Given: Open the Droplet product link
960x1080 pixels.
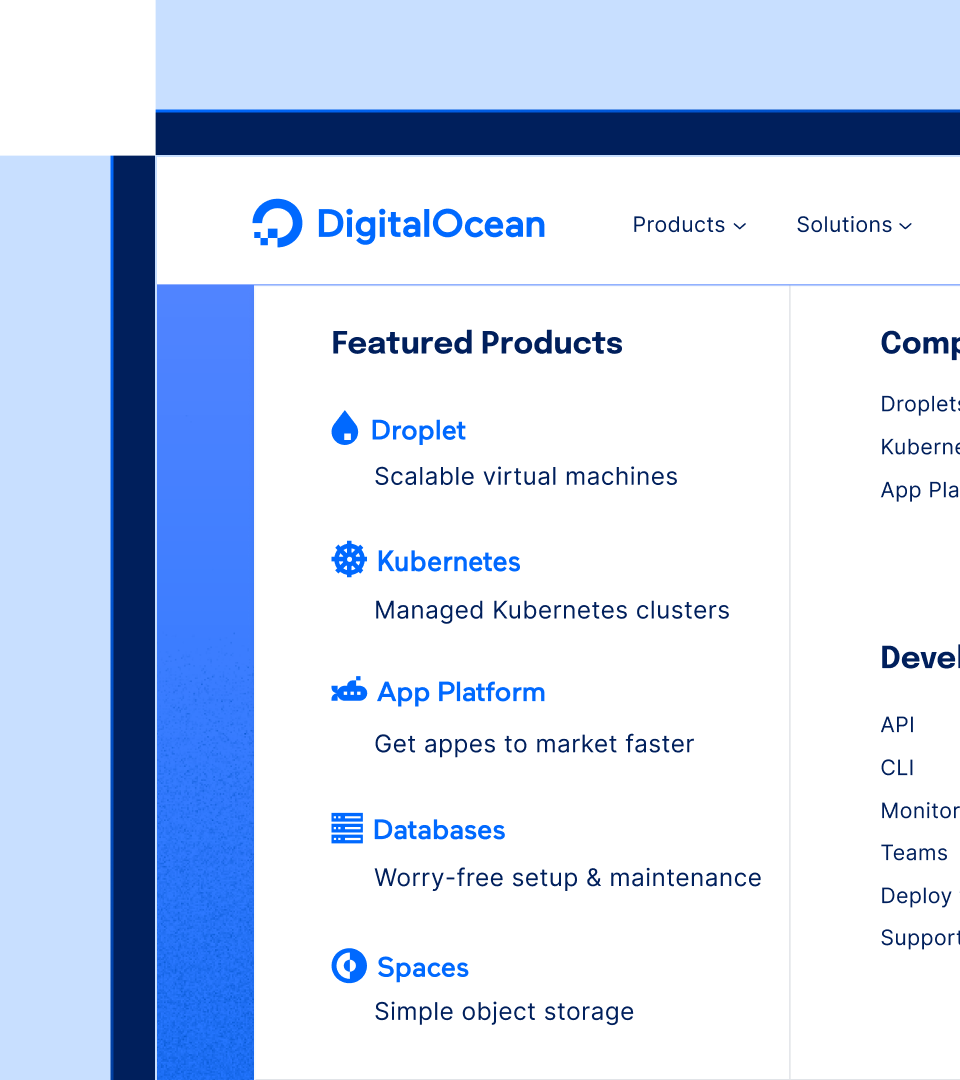Looking at the screenshot, I should click(x=418, y=430).
